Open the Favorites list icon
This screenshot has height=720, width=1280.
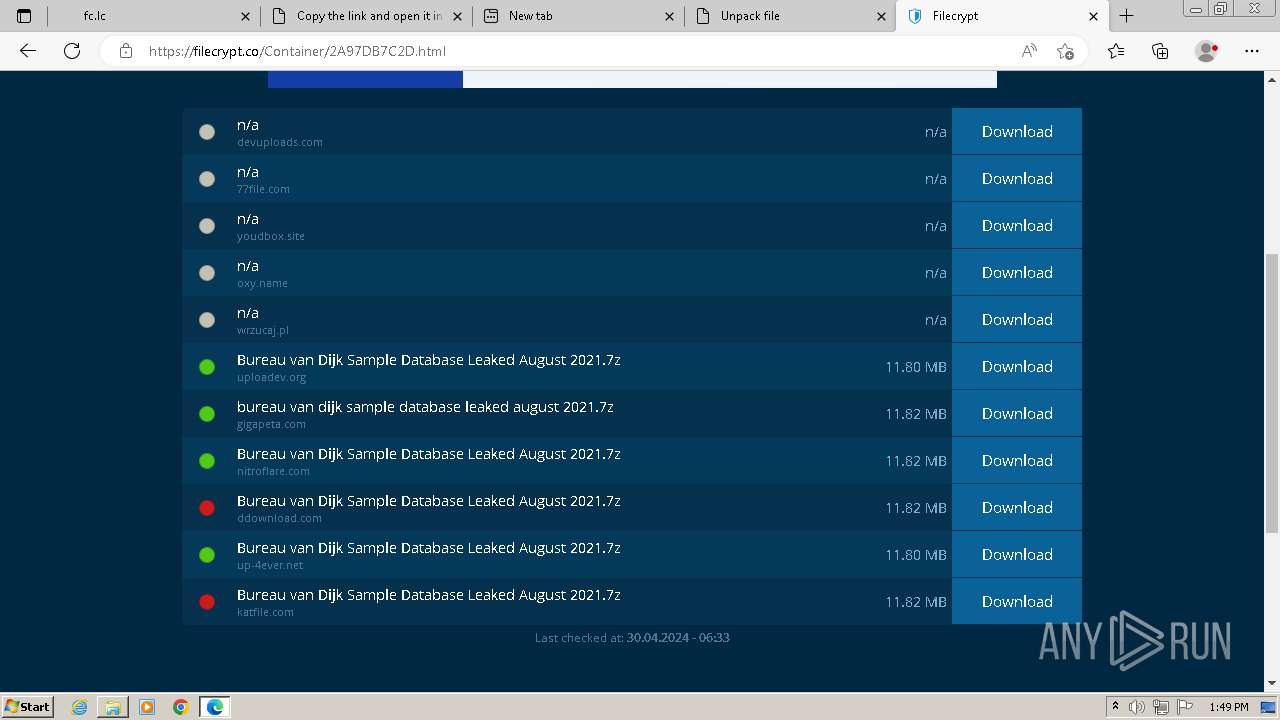(x=1116, y=51)
